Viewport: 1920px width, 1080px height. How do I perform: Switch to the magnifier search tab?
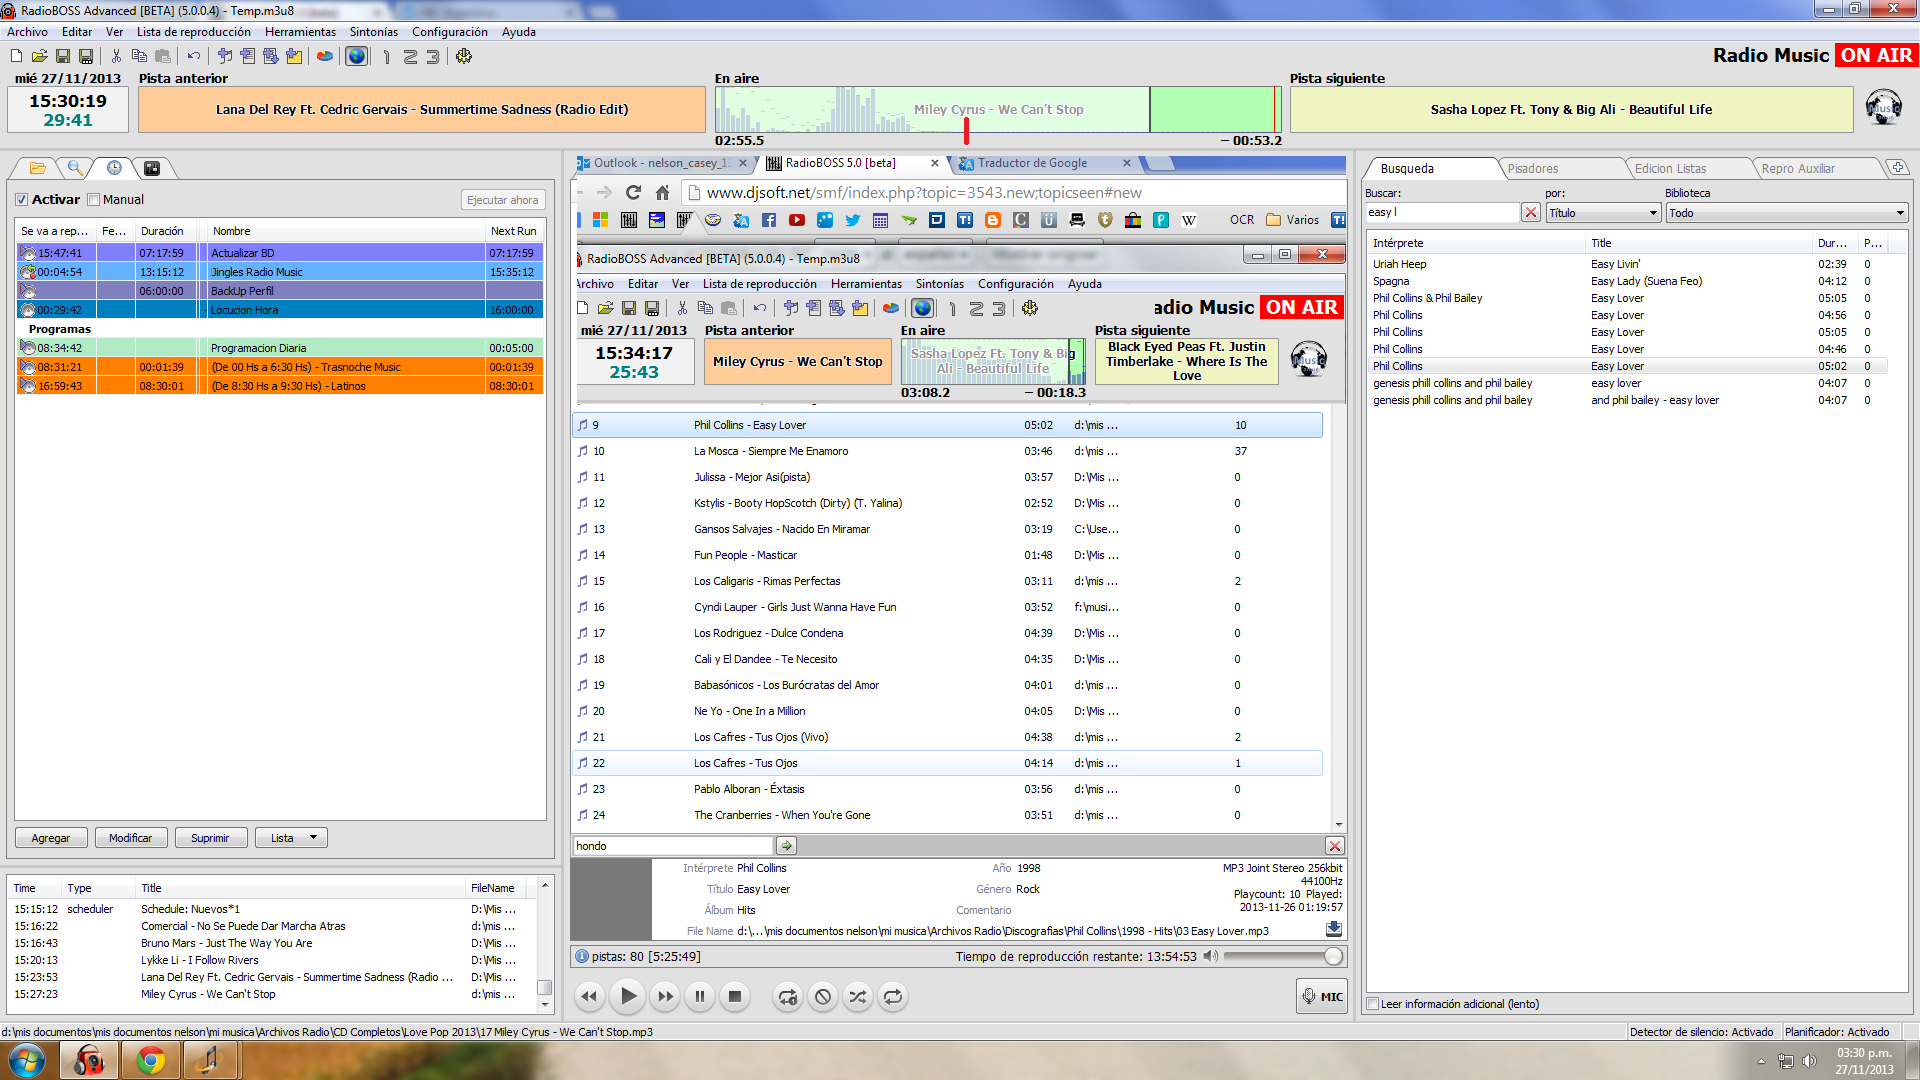click(x=75, y=168)
